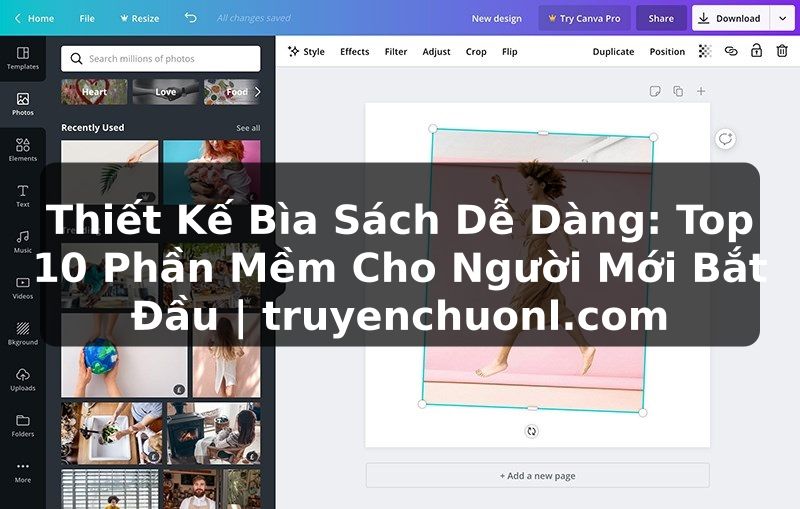
Task: Click the Download button
Action: (730, 18)
